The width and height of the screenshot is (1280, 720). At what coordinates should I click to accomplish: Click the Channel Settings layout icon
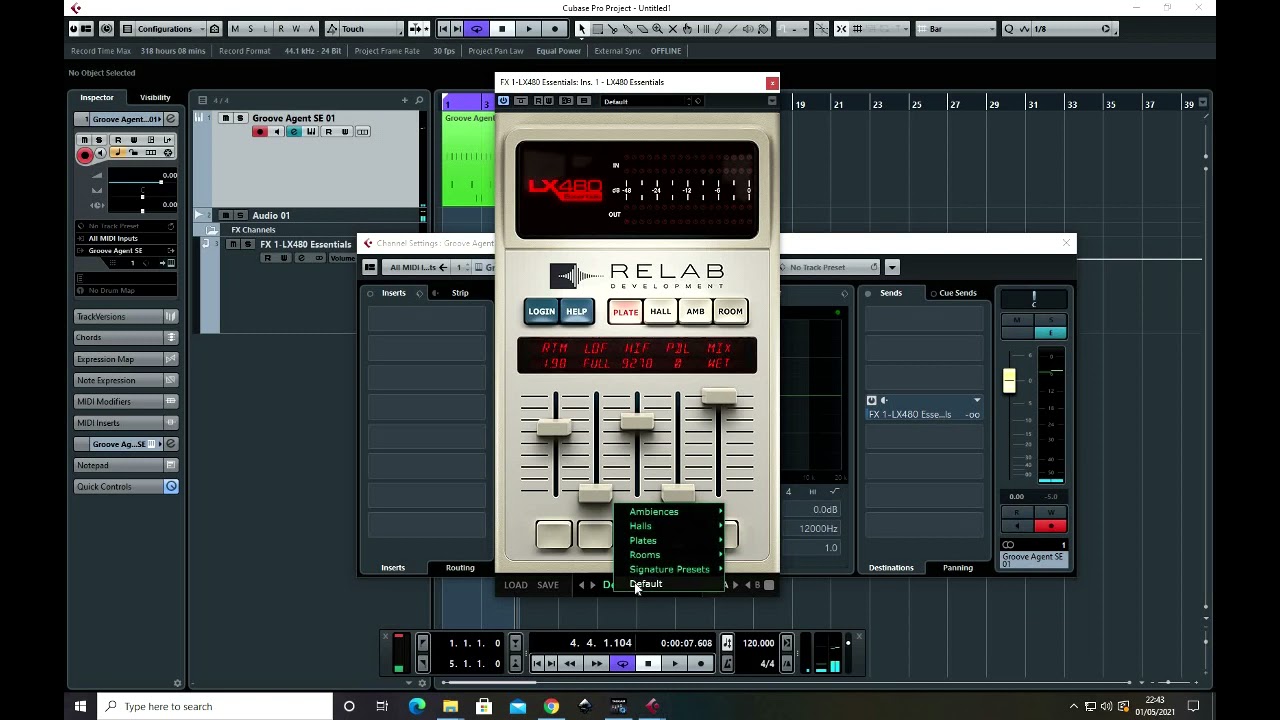(x=370, y=267)
